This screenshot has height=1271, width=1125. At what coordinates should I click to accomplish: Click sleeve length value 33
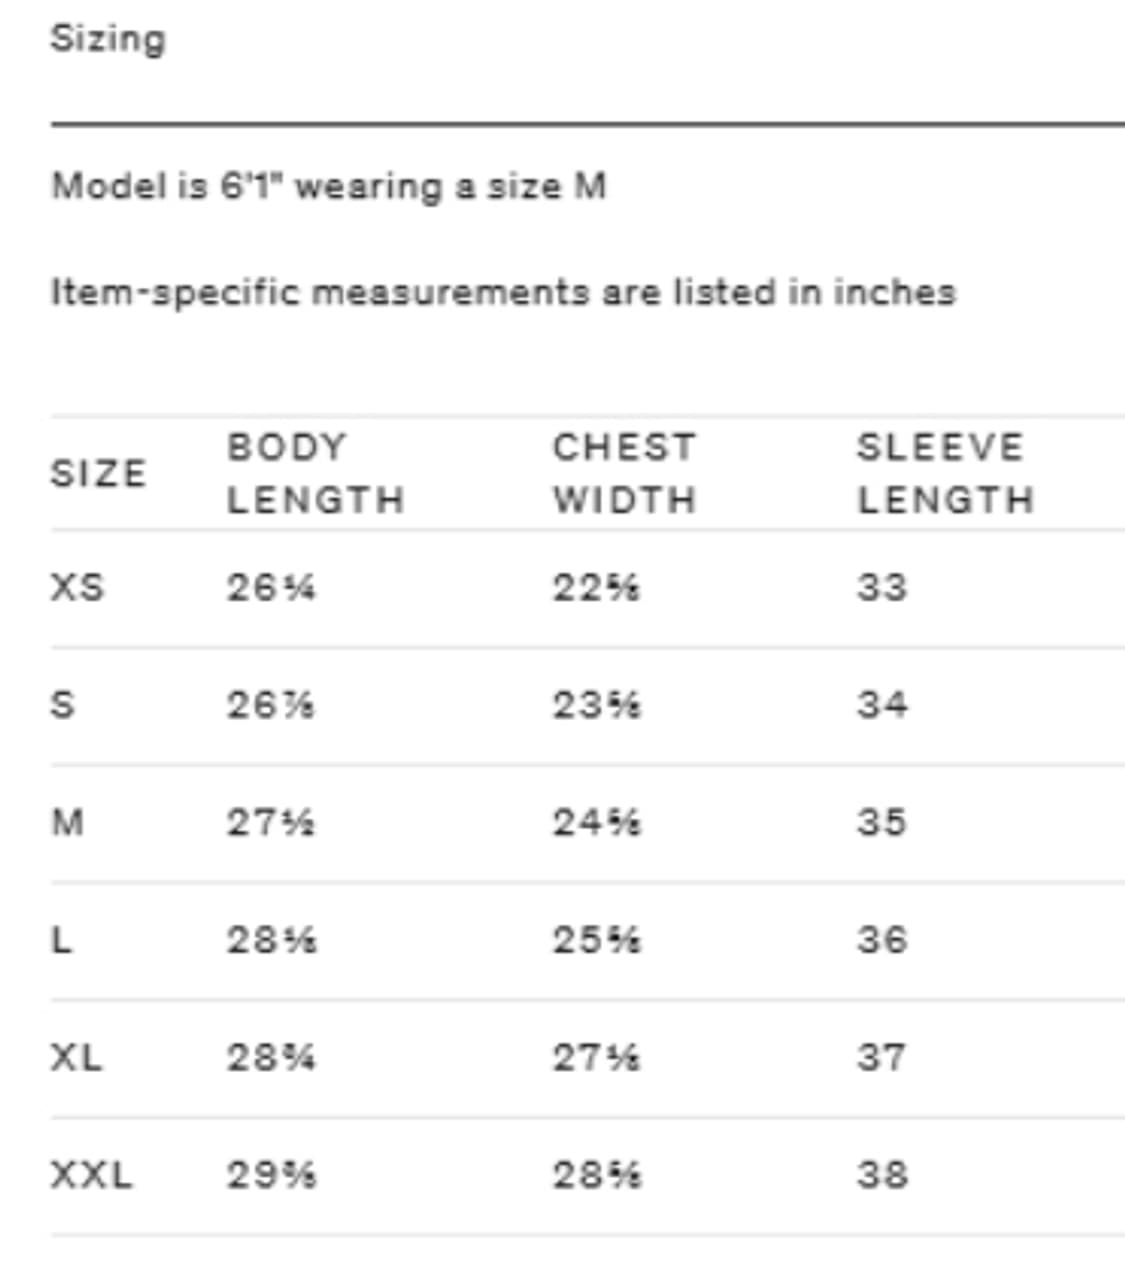[882, 587]
